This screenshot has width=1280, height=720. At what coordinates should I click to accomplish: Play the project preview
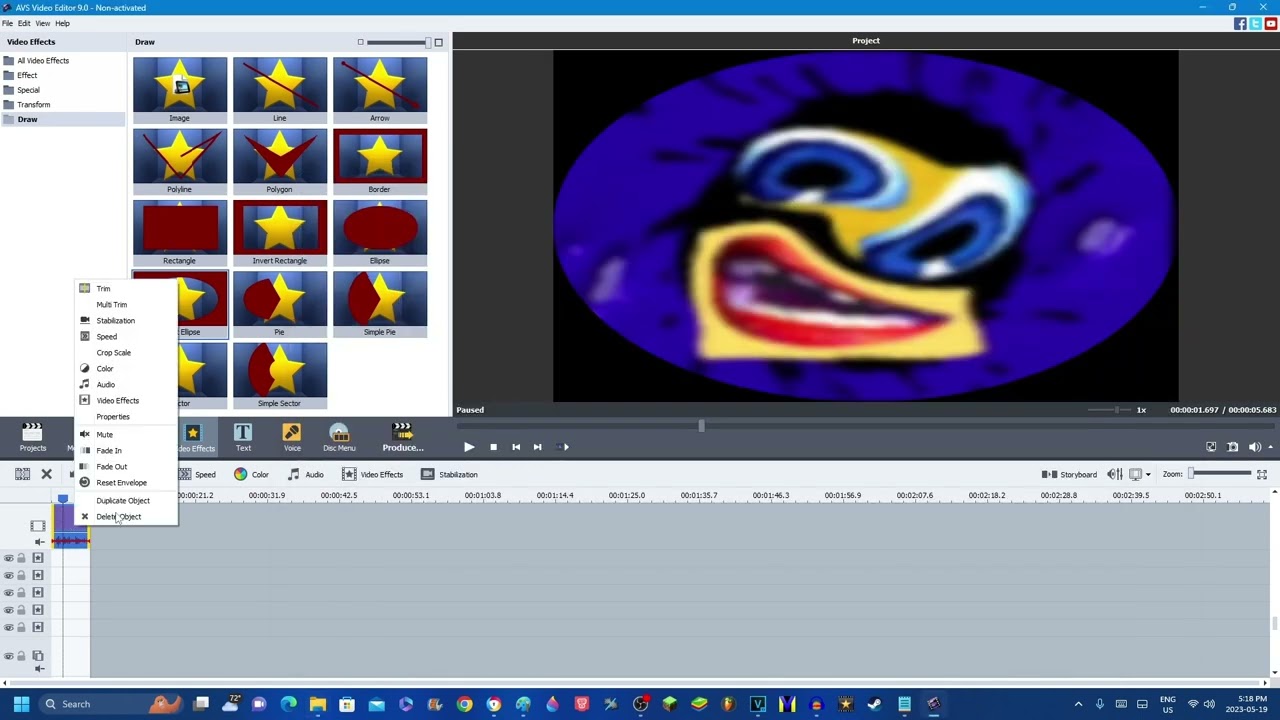[x=468, y=447]
